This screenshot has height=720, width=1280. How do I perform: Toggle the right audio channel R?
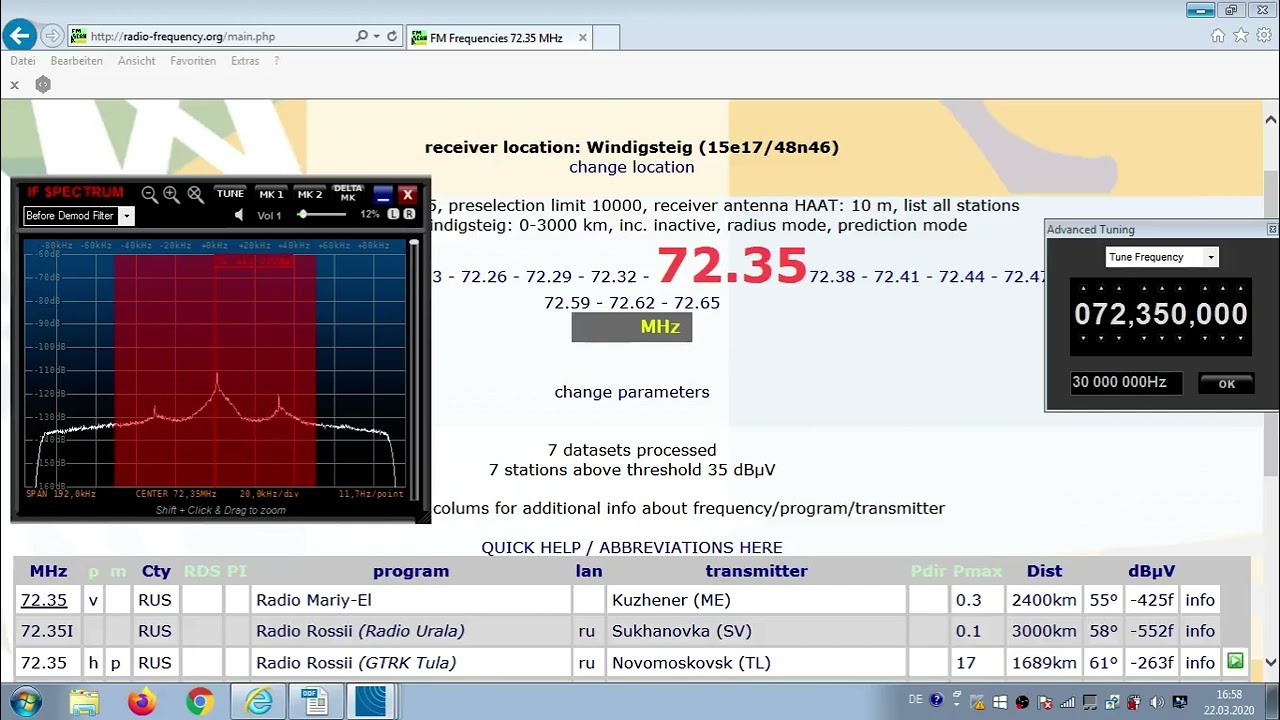point(408,215)
